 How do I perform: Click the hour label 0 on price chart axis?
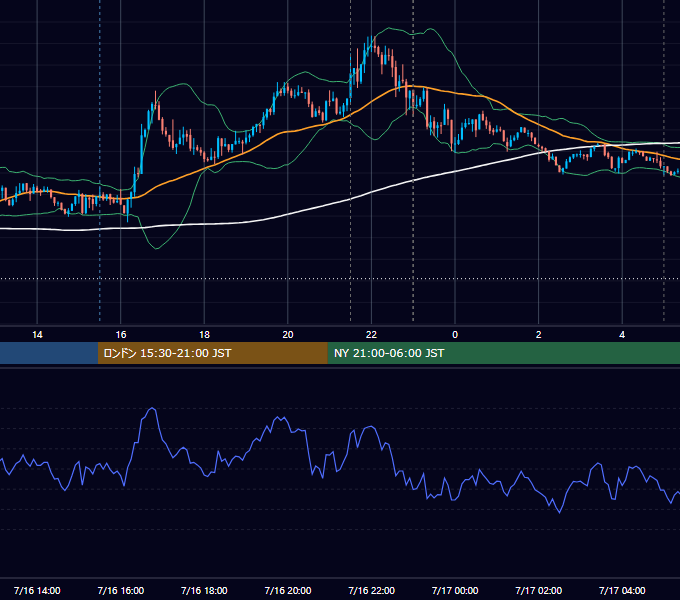click(x=455, y=335)
